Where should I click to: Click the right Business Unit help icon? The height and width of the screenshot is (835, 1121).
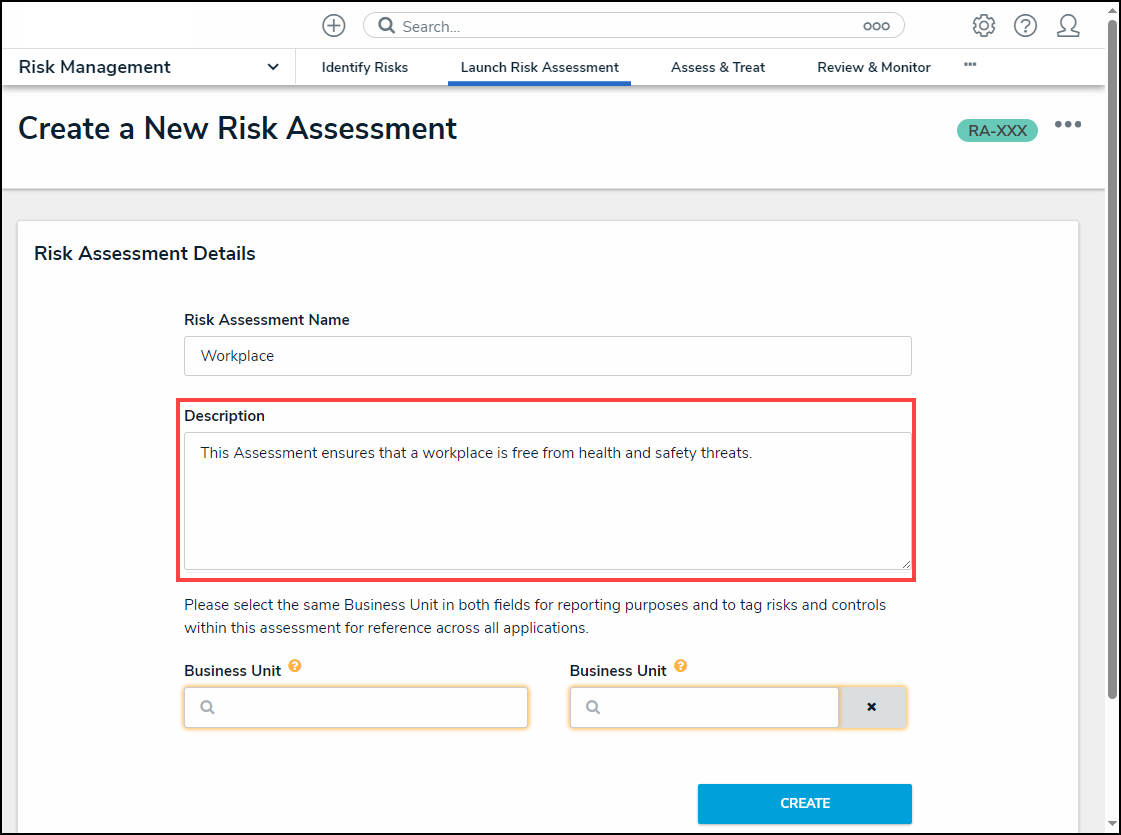pyautogui.click(x=681, y=666)
